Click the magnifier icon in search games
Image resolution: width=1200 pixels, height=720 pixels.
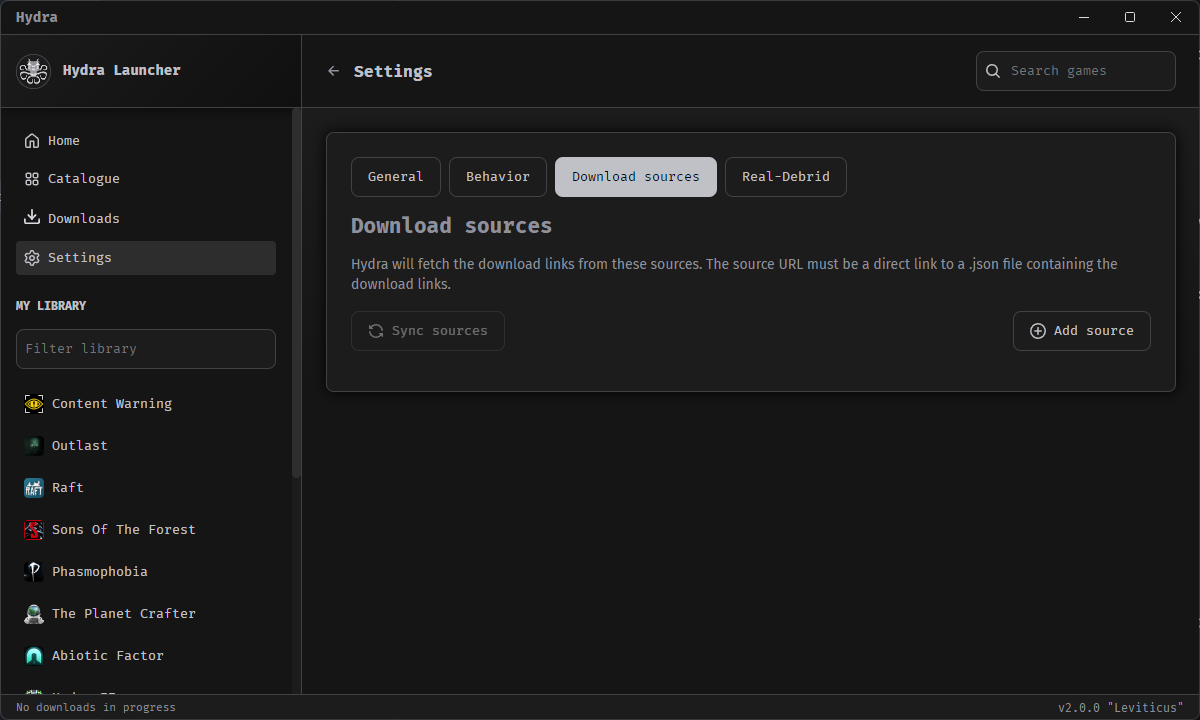[993, 71]
